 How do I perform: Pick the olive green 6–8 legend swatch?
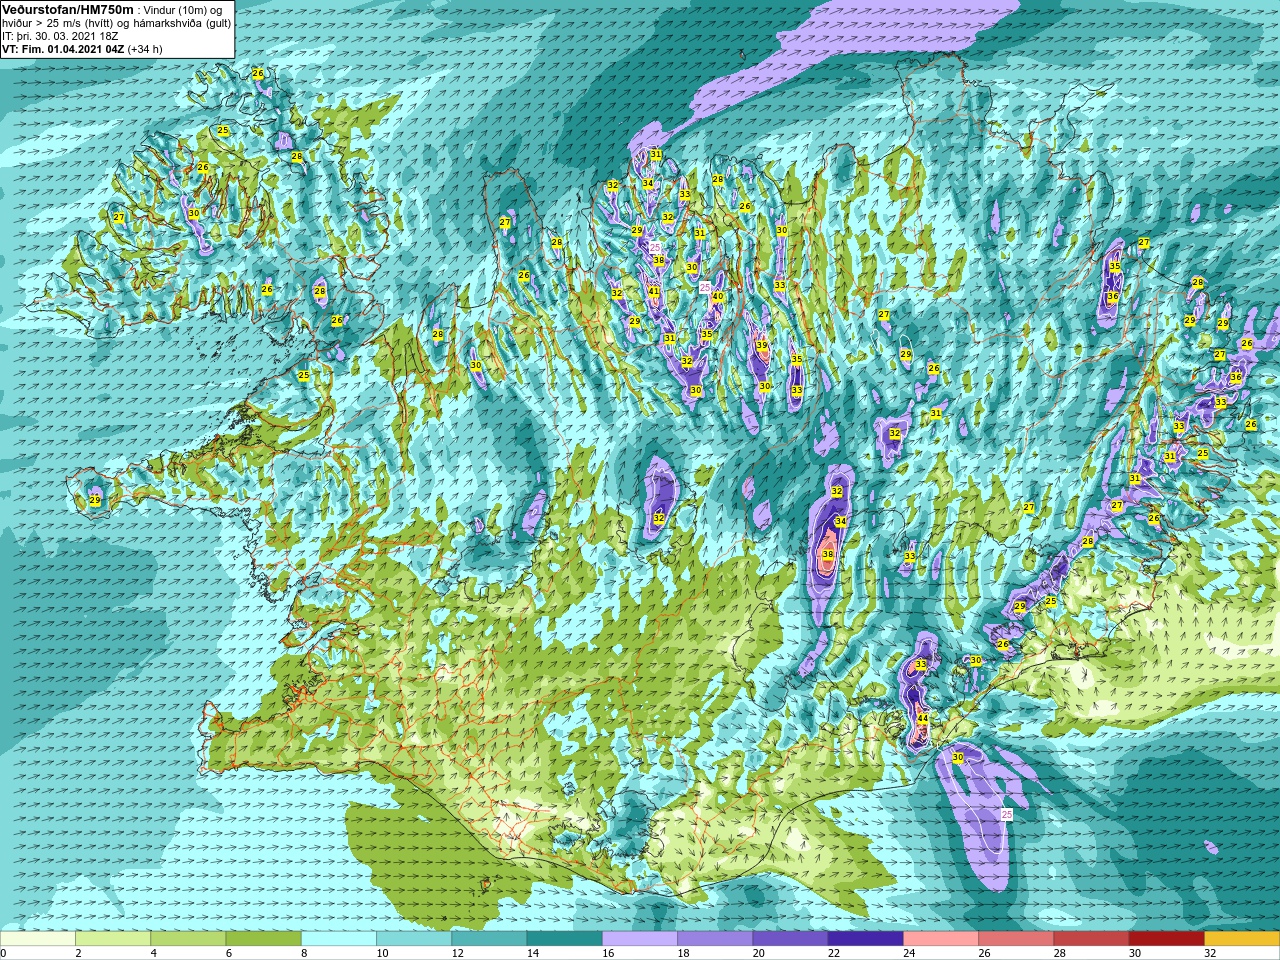(264, 939)
